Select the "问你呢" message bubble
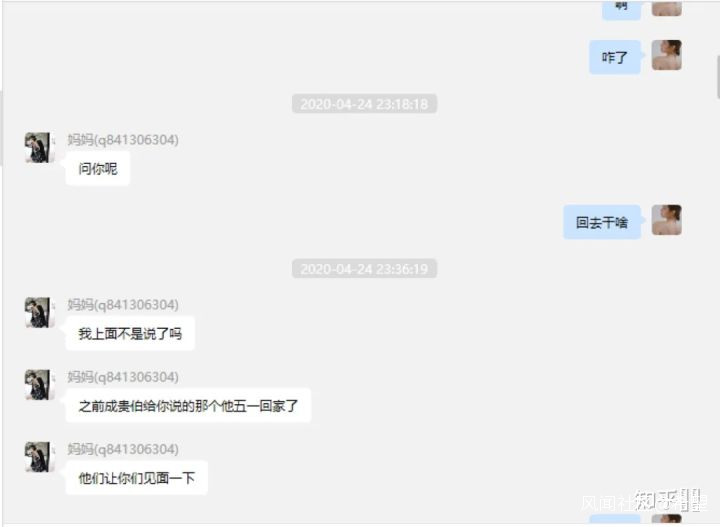720x527 pixels. [x=97, y=168]
